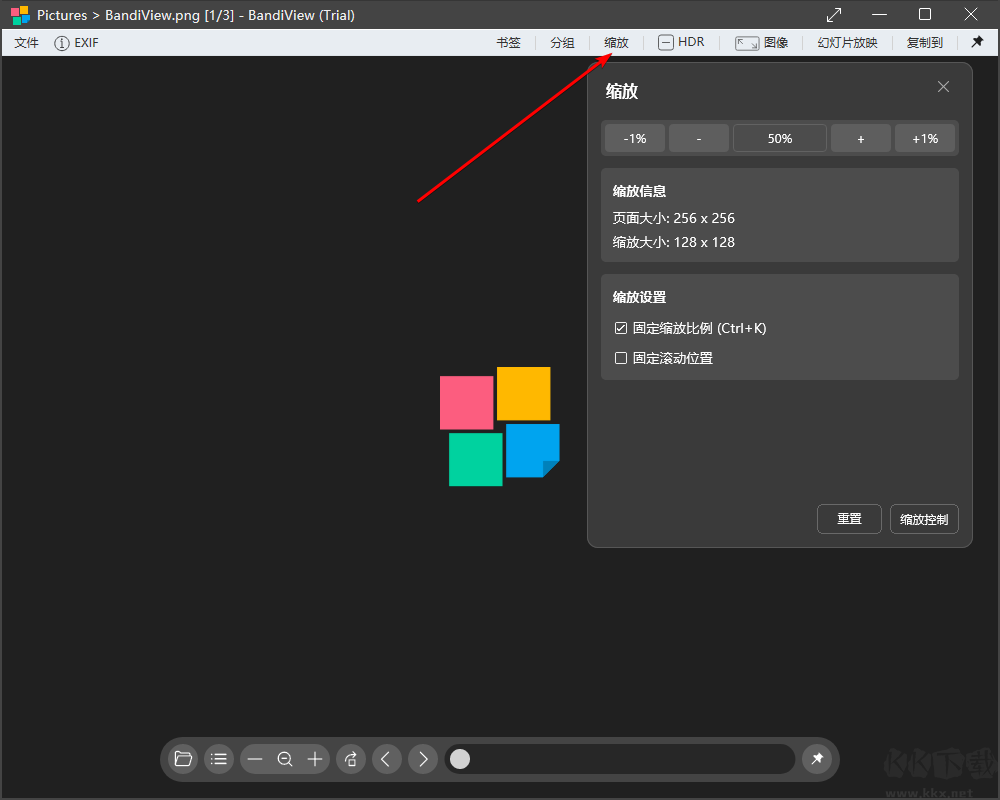
Task: Open the 分组 menu
Action: click(562, 43)
